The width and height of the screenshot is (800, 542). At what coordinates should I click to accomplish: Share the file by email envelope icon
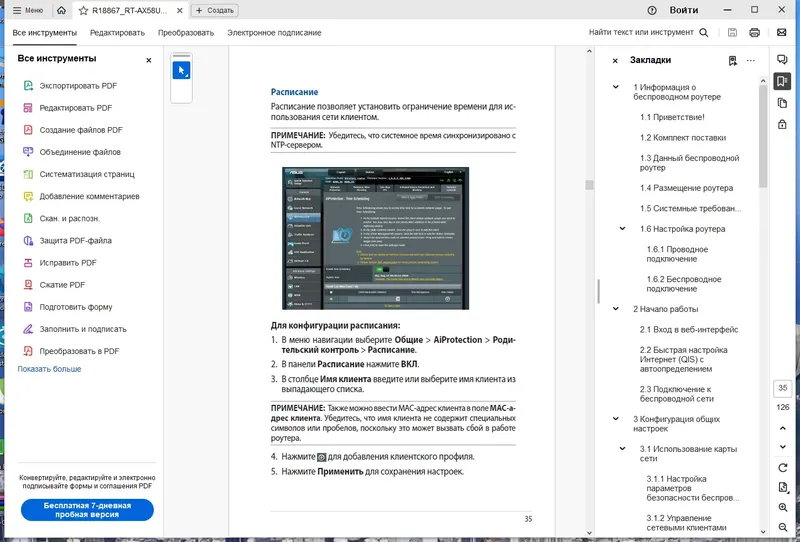(782, 33)
